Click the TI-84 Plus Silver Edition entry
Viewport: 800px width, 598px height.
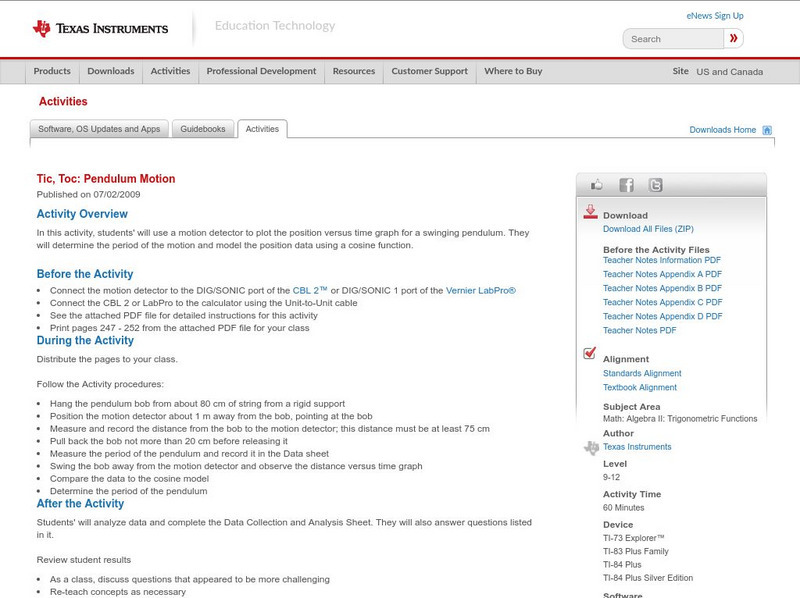648,578
